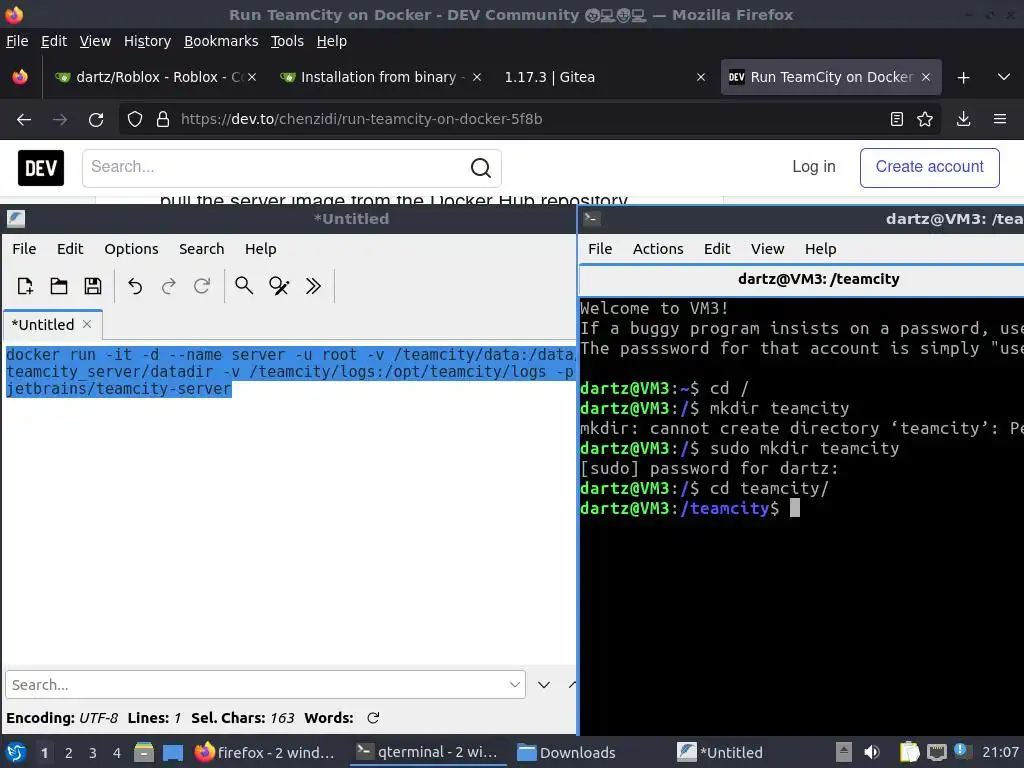Open the text editor File menu
Screen dimensions: 1024x768
point(24,249)
